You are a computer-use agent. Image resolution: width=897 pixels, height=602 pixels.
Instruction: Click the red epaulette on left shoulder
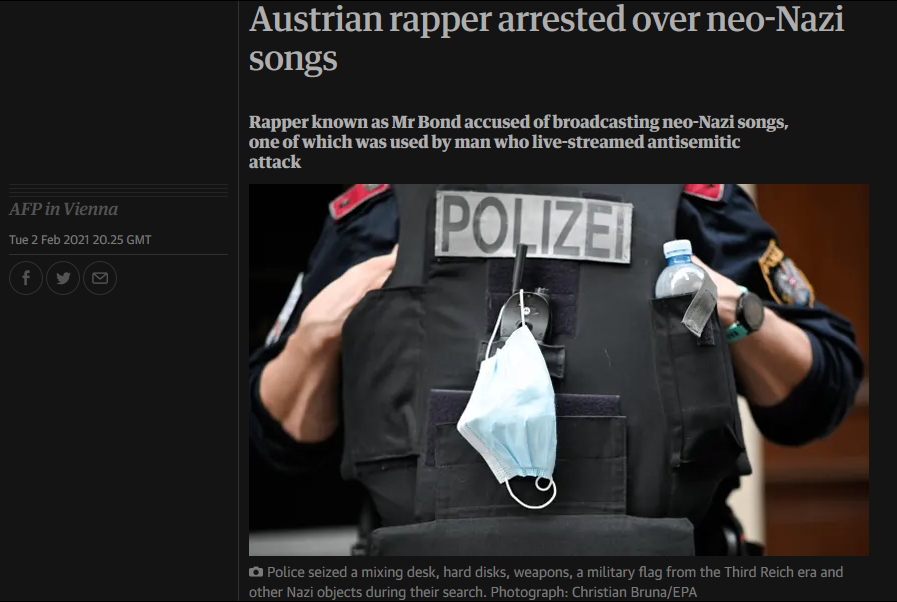(359, 201)
